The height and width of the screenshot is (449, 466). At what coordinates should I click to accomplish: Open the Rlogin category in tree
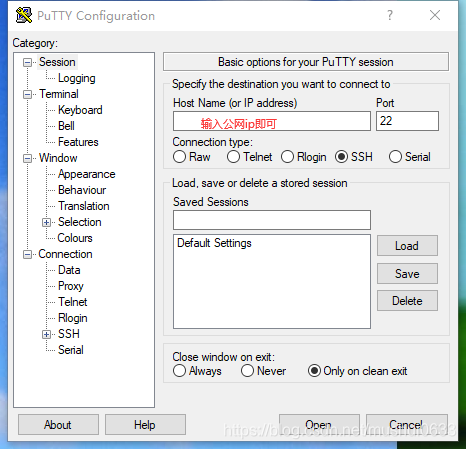73,318
